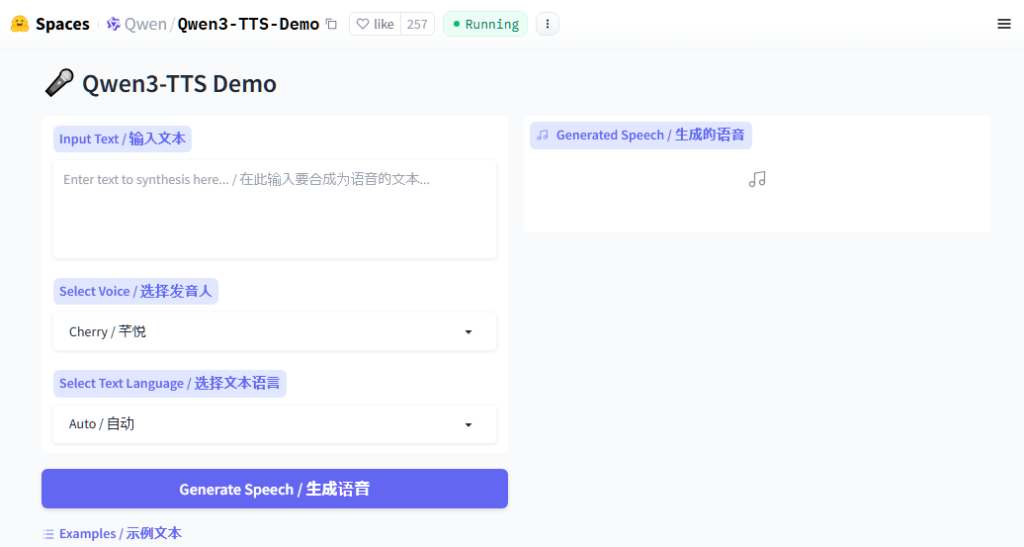Focus the Input Text textbox
This screenshot has width=1024, height=547.
pyautogui.click(x=274, y=208)
